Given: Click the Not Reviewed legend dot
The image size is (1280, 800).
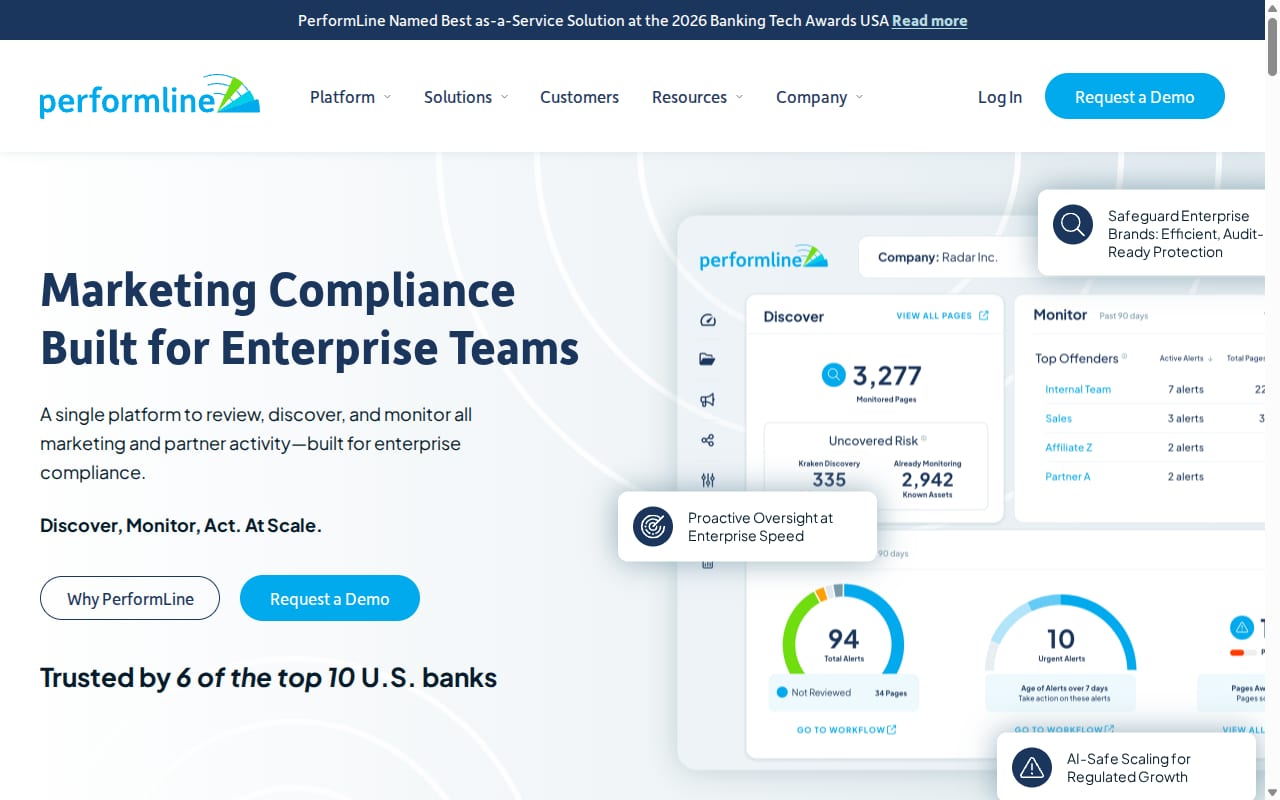Looking at the screenshot, I should pyautogui.click(x=782, y=692).
